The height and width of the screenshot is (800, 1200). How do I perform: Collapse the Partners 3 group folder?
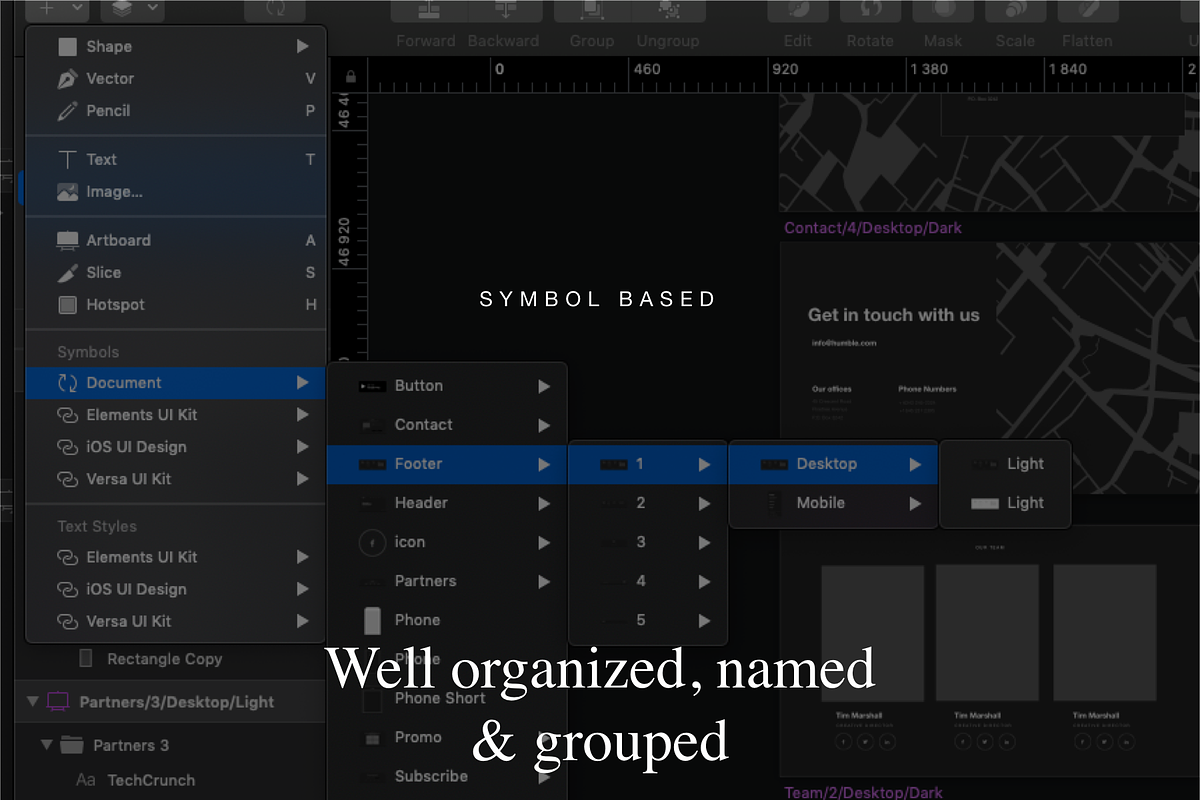coord(46,745)
